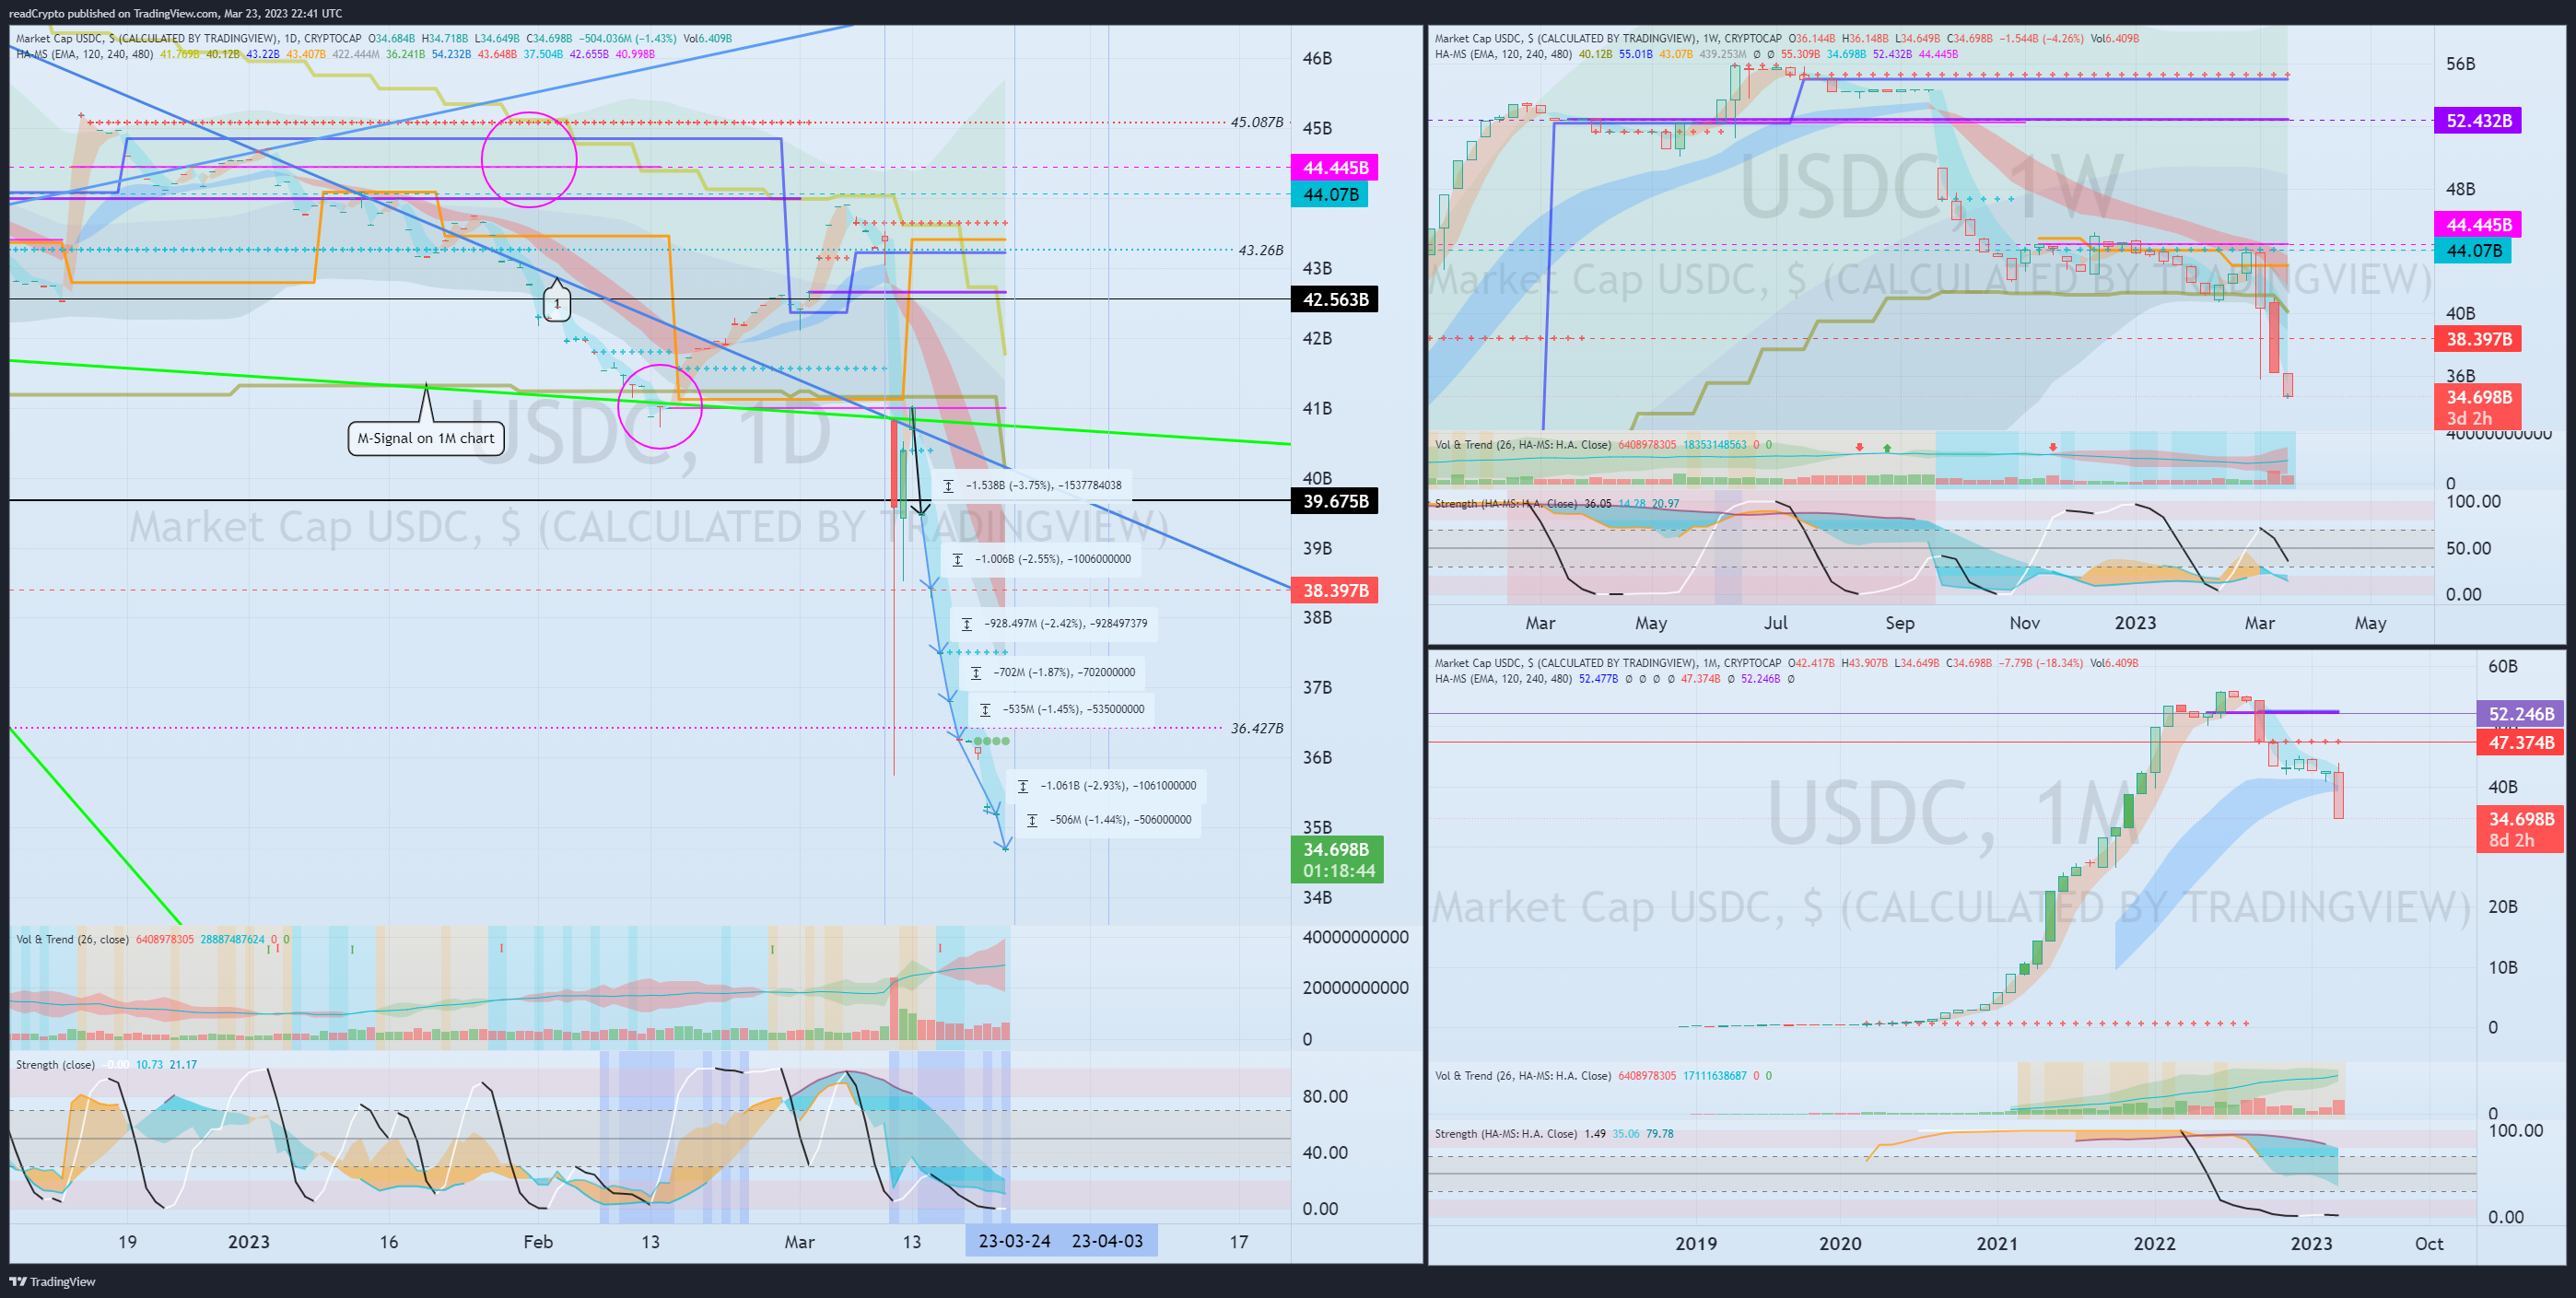Click the 34.698B 8d 2h label on the 1M chart
The height and width of the screenshot is (1298, 2576).
2520,829
